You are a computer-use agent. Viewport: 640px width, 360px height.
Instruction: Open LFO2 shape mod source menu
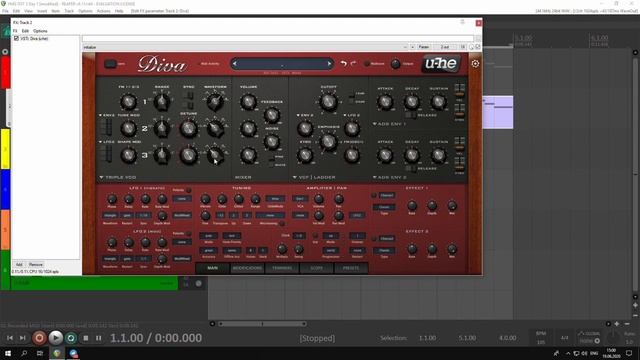pos(107,142)
